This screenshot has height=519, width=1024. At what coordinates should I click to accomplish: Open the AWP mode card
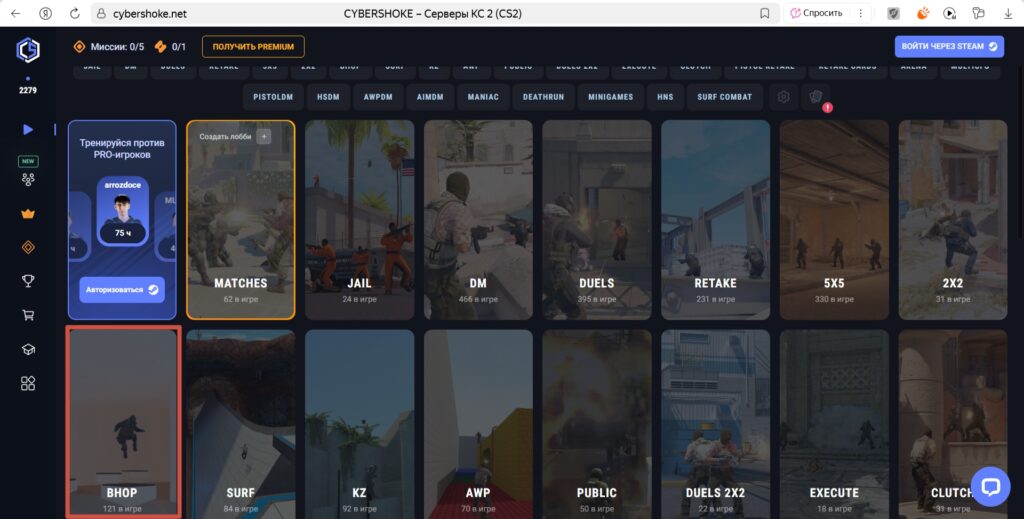[478, 424]
